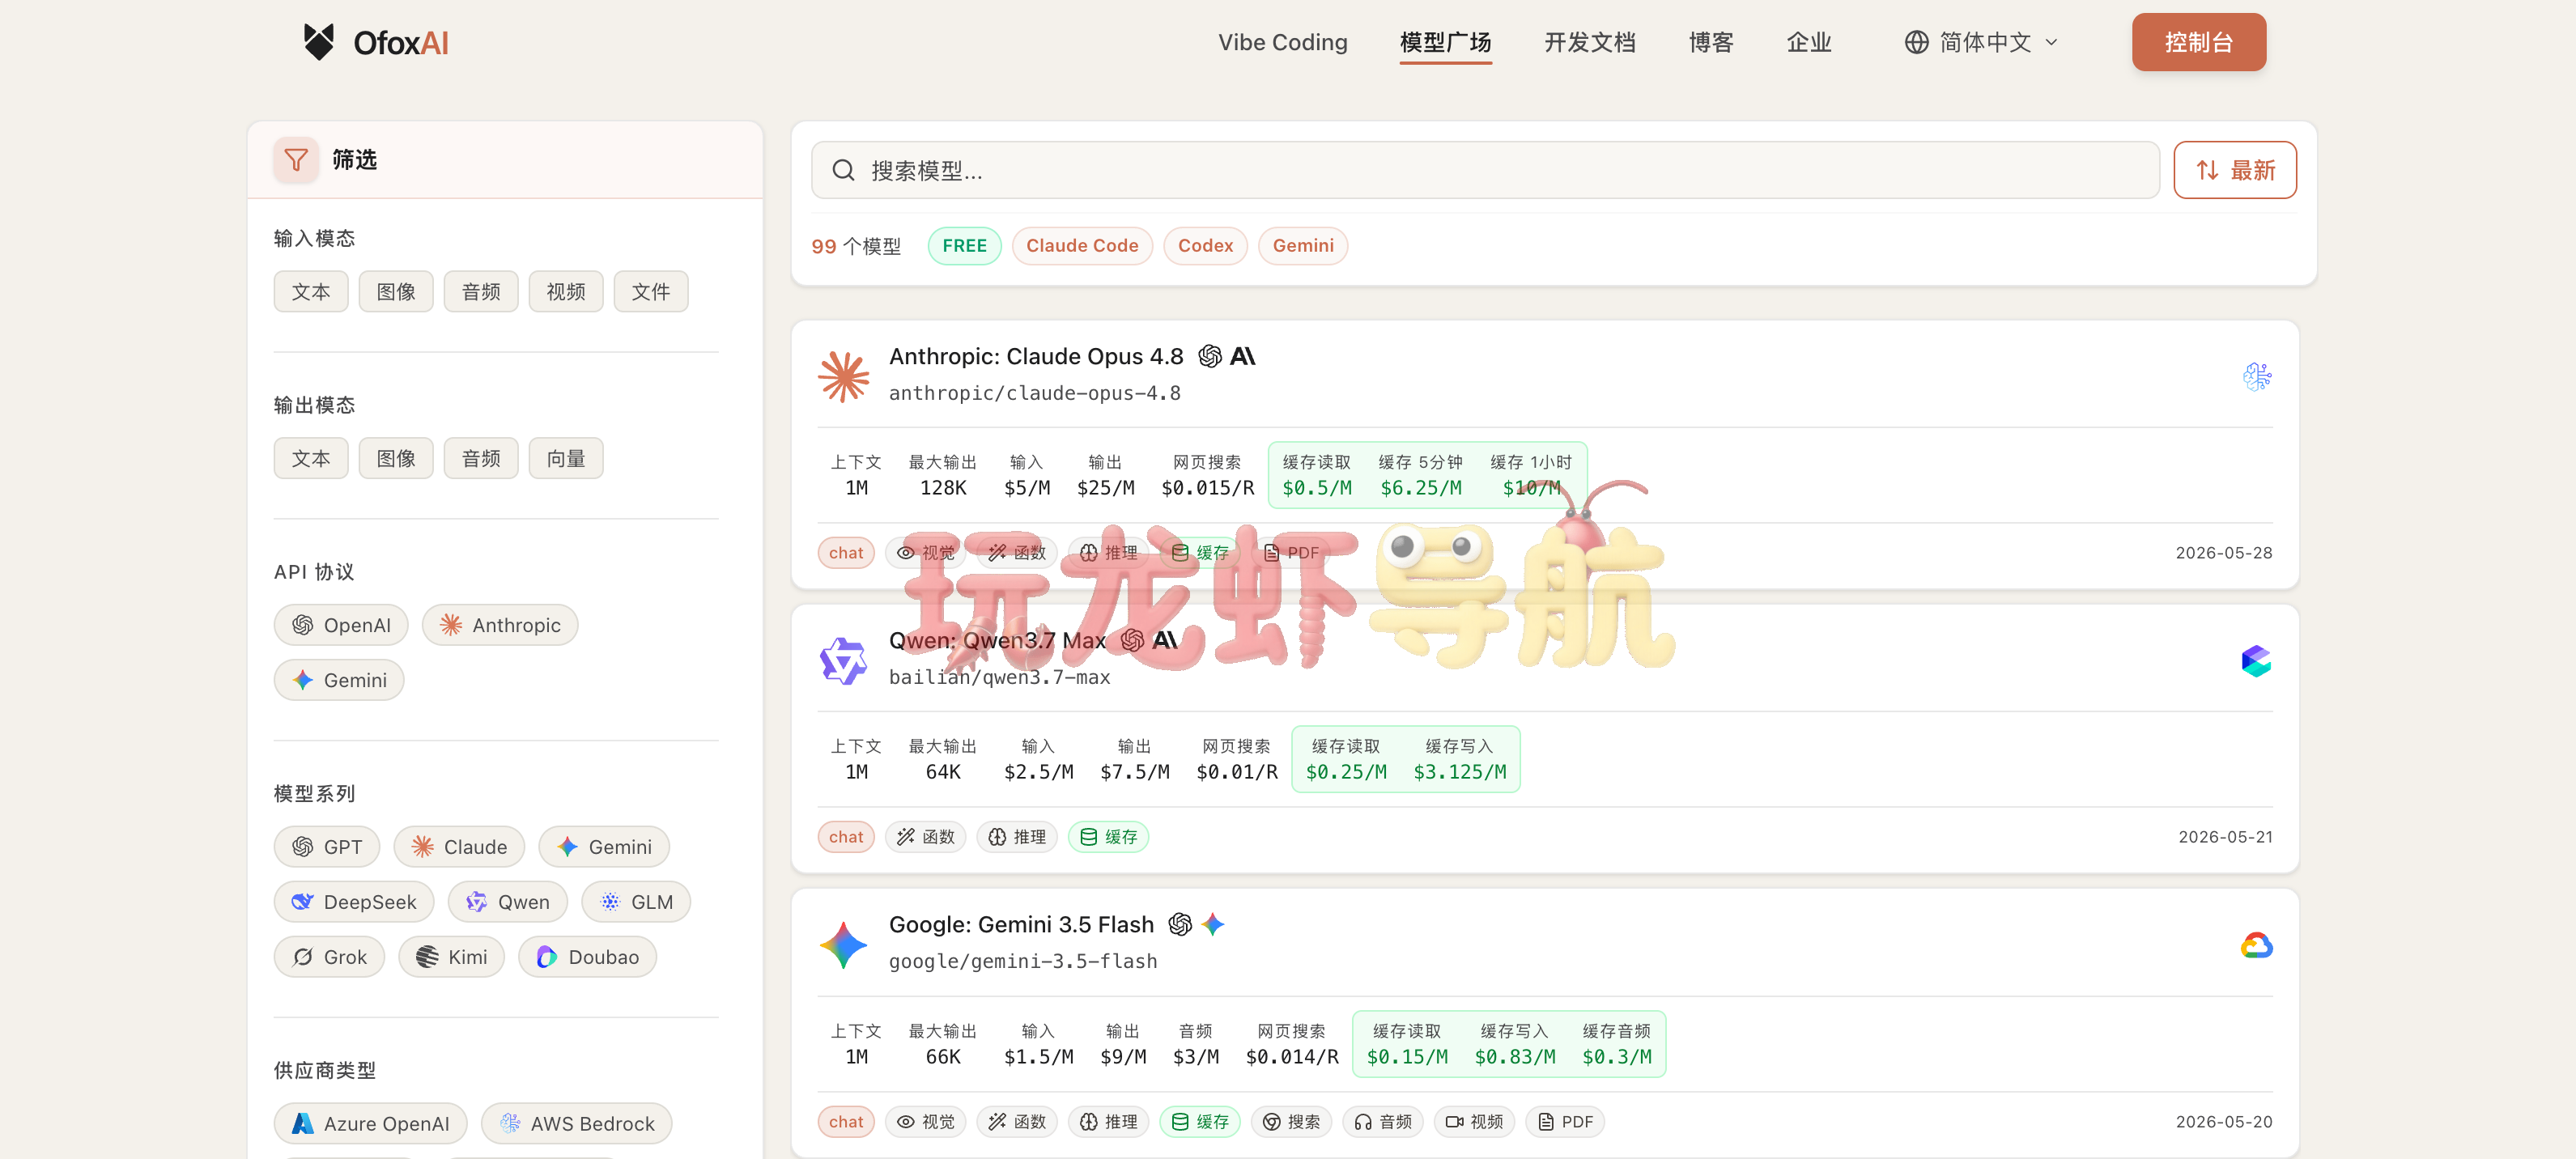This screenshot has width=2576, height=1159.
Task: Click the 音频 headphone tag on Gemini card
Action: (x=1383, y=1122)
